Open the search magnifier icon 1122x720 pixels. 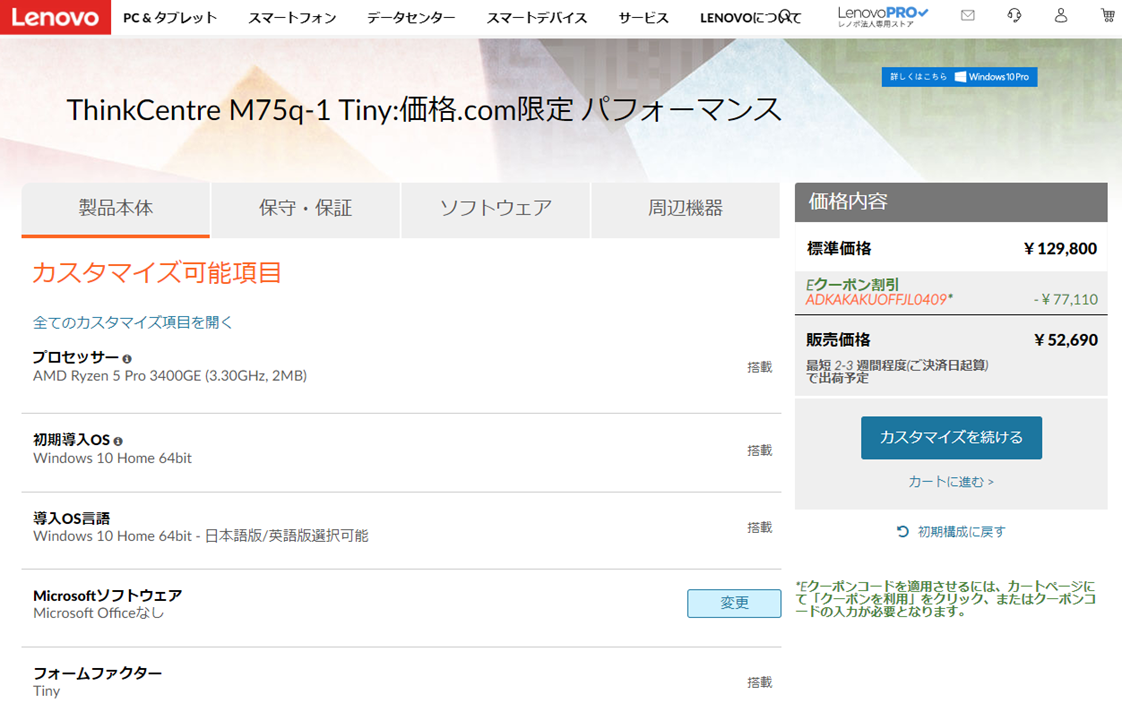tap(786, 15)
